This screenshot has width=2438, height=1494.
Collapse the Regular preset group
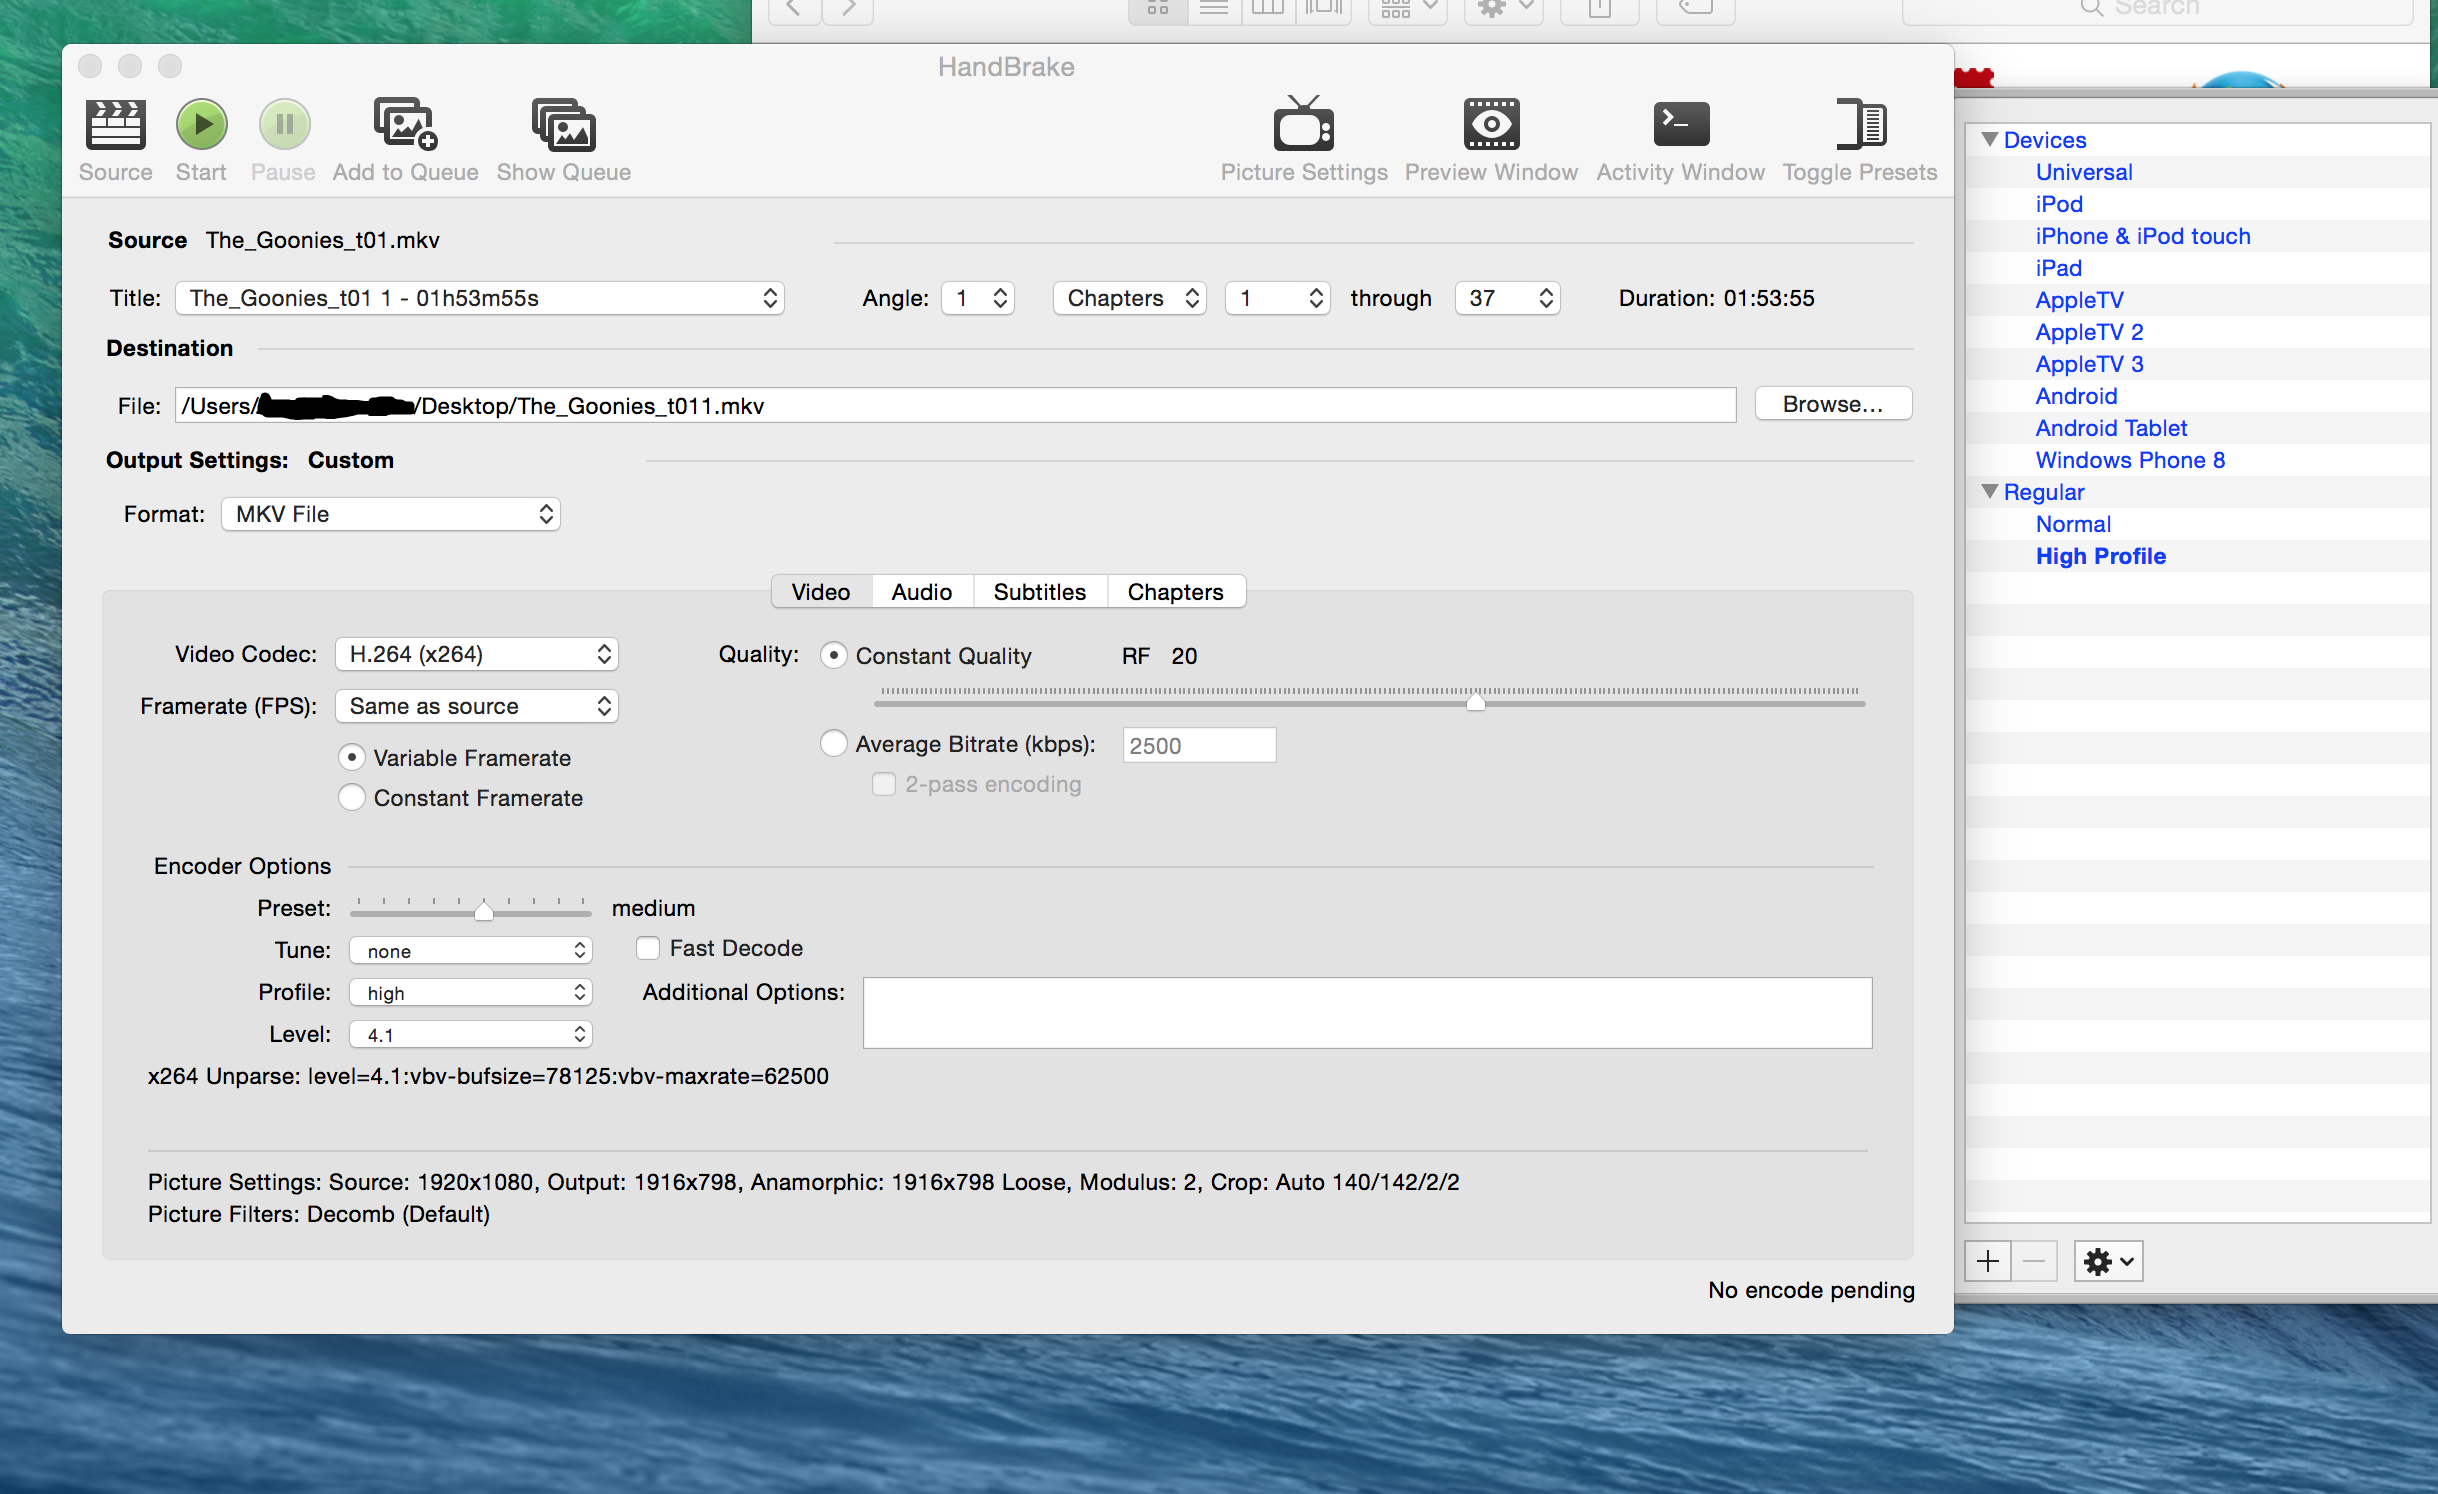1990,491
